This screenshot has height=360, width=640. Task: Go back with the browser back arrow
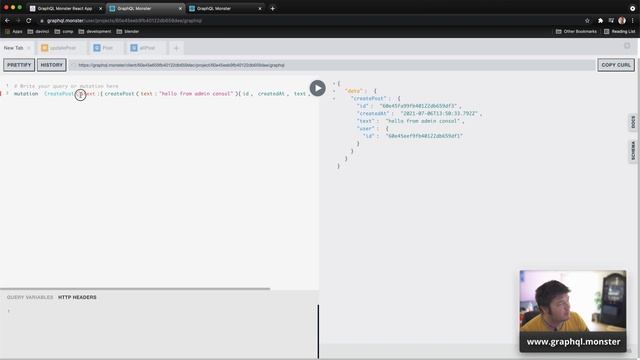(7, 20)
